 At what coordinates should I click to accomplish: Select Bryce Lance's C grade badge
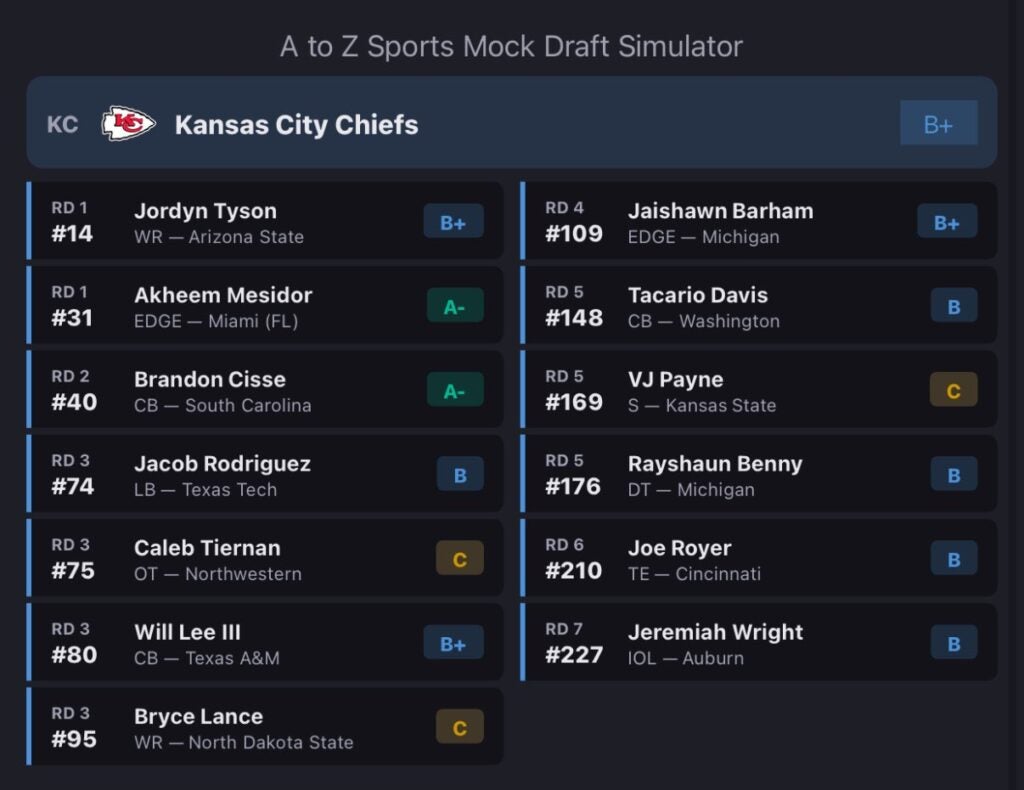(459, 727)
